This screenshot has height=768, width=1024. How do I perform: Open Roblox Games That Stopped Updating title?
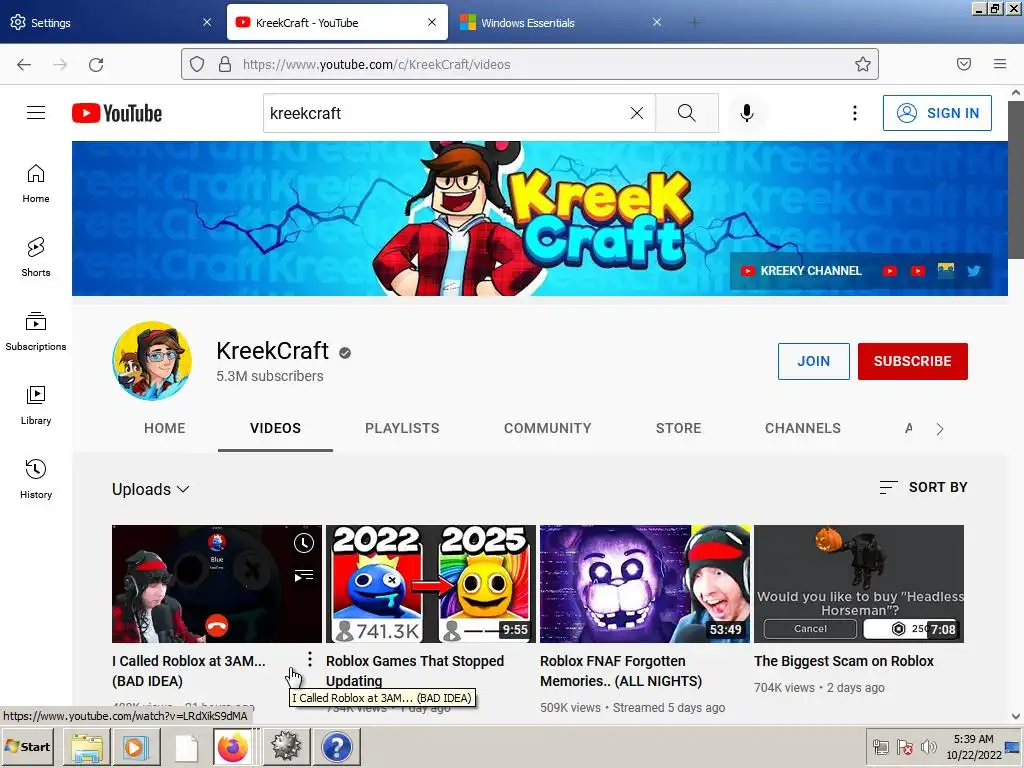pyautogui.click(x=415, y=671)
